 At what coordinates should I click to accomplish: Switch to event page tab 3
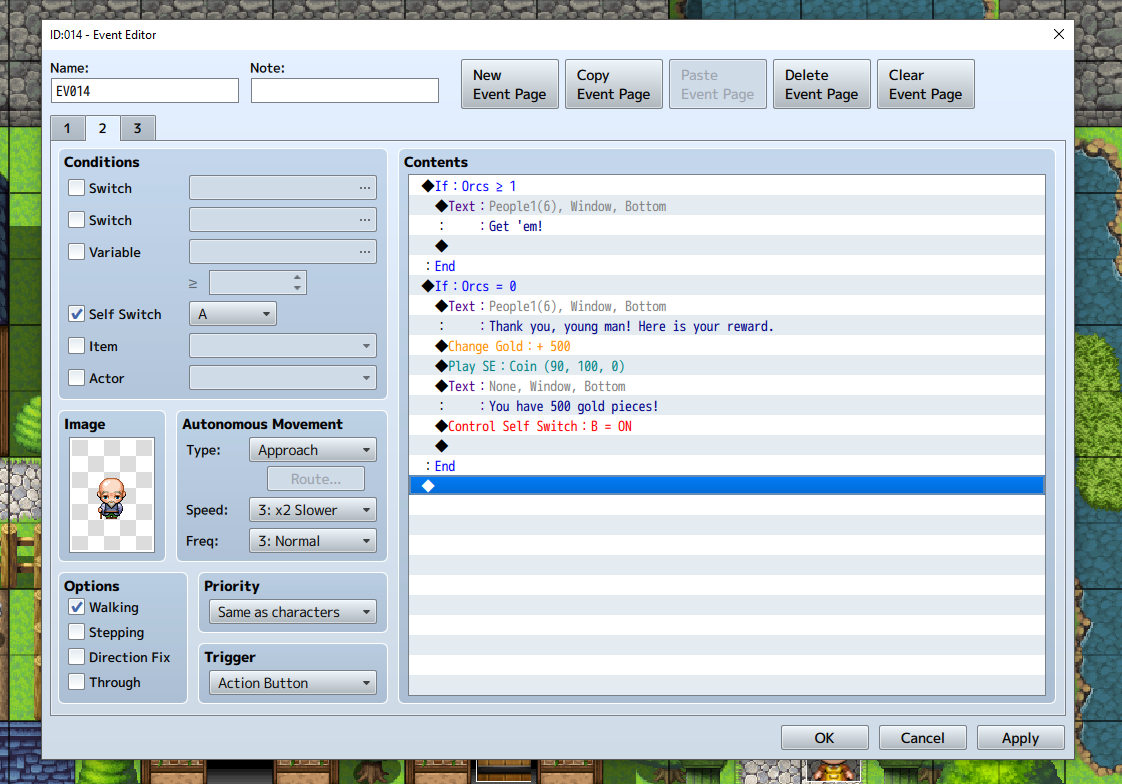point(137,128)
